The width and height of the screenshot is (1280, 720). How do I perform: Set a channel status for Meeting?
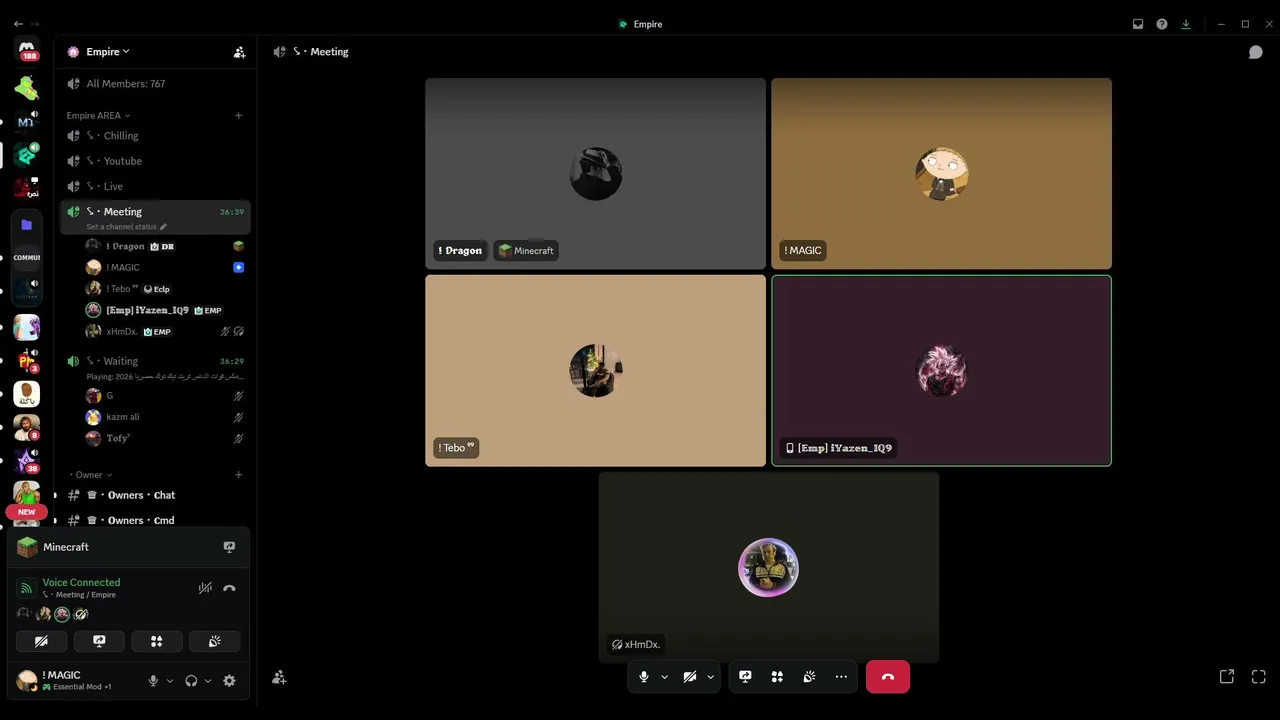(x=127, y=227)
